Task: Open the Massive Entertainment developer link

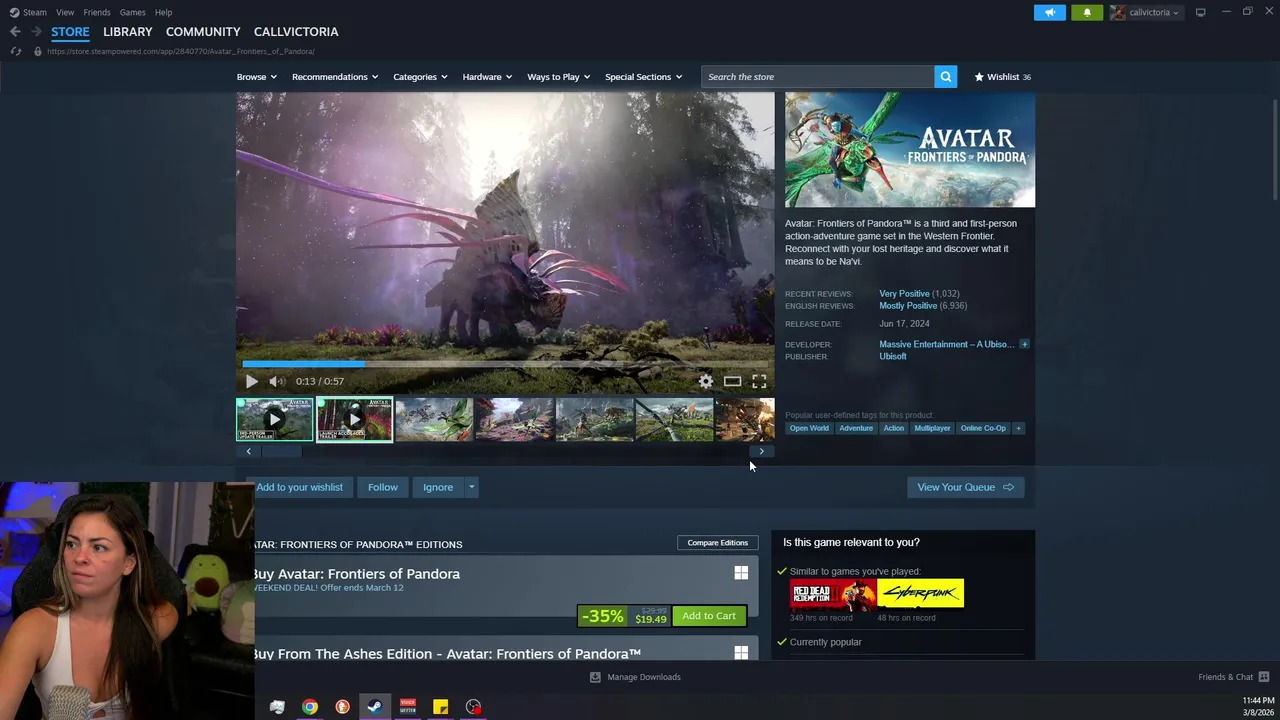Action: pos(946,344)
